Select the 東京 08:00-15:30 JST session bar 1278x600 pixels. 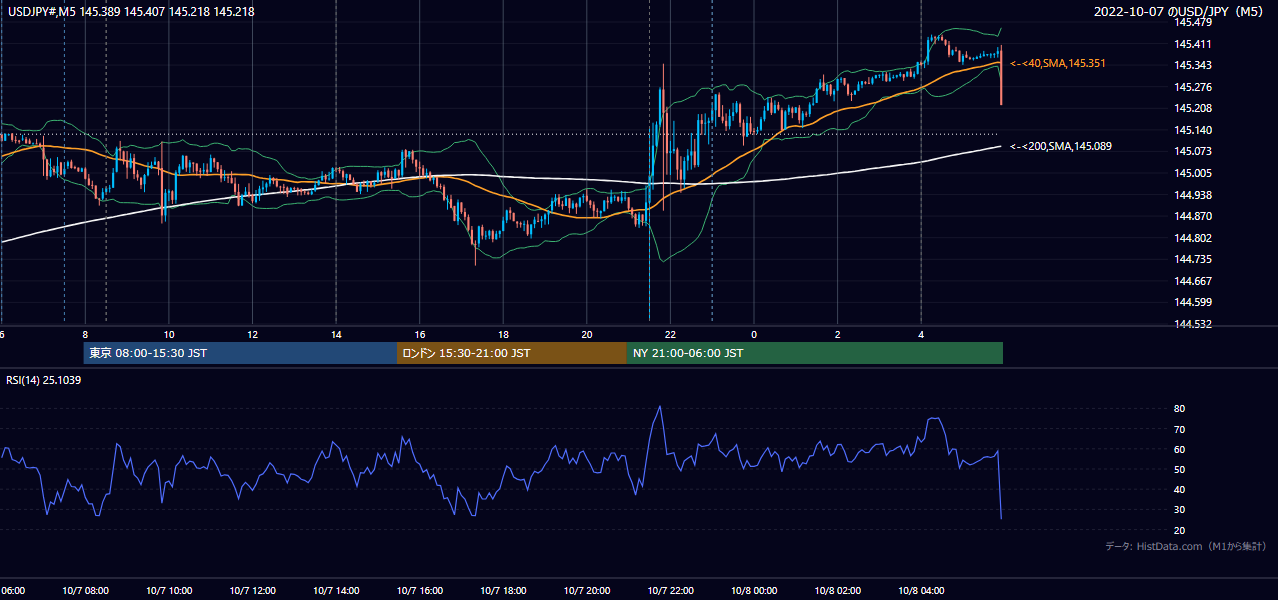(241, 353)
